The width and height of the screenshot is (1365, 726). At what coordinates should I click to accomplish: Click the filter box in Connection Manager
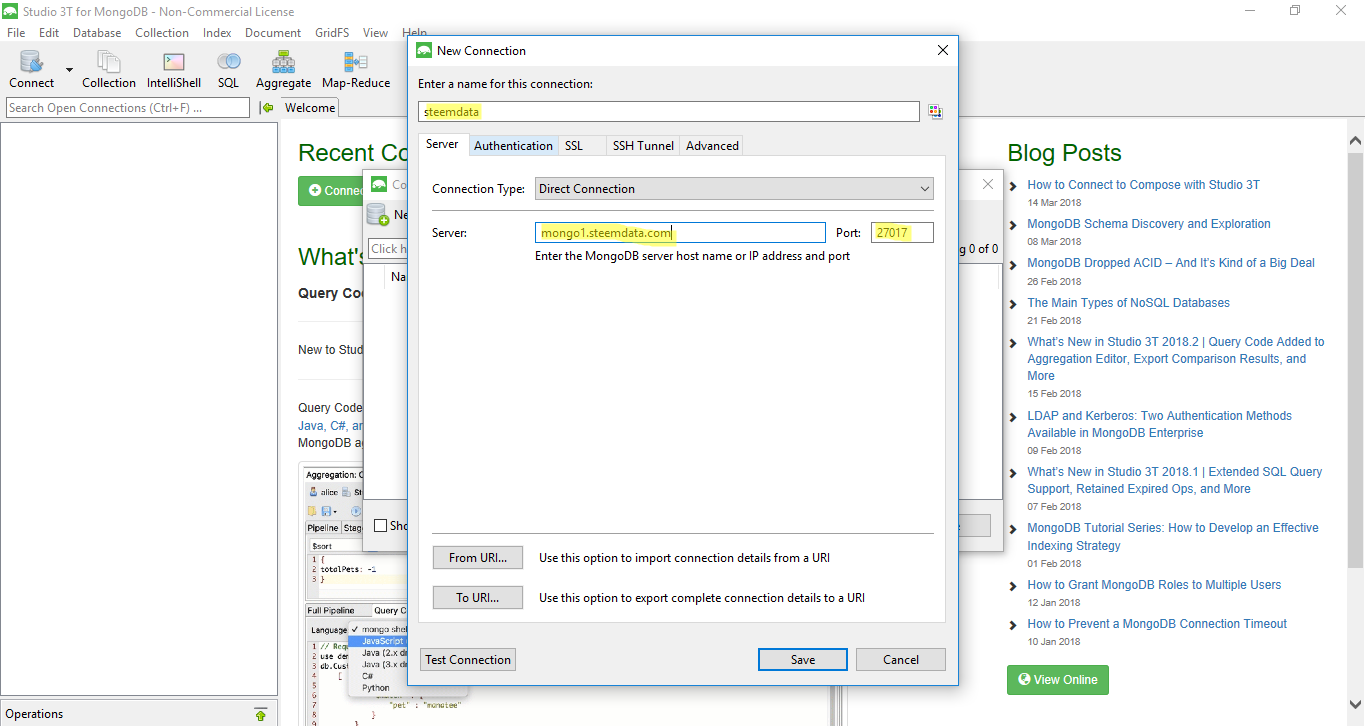(388, 249)
